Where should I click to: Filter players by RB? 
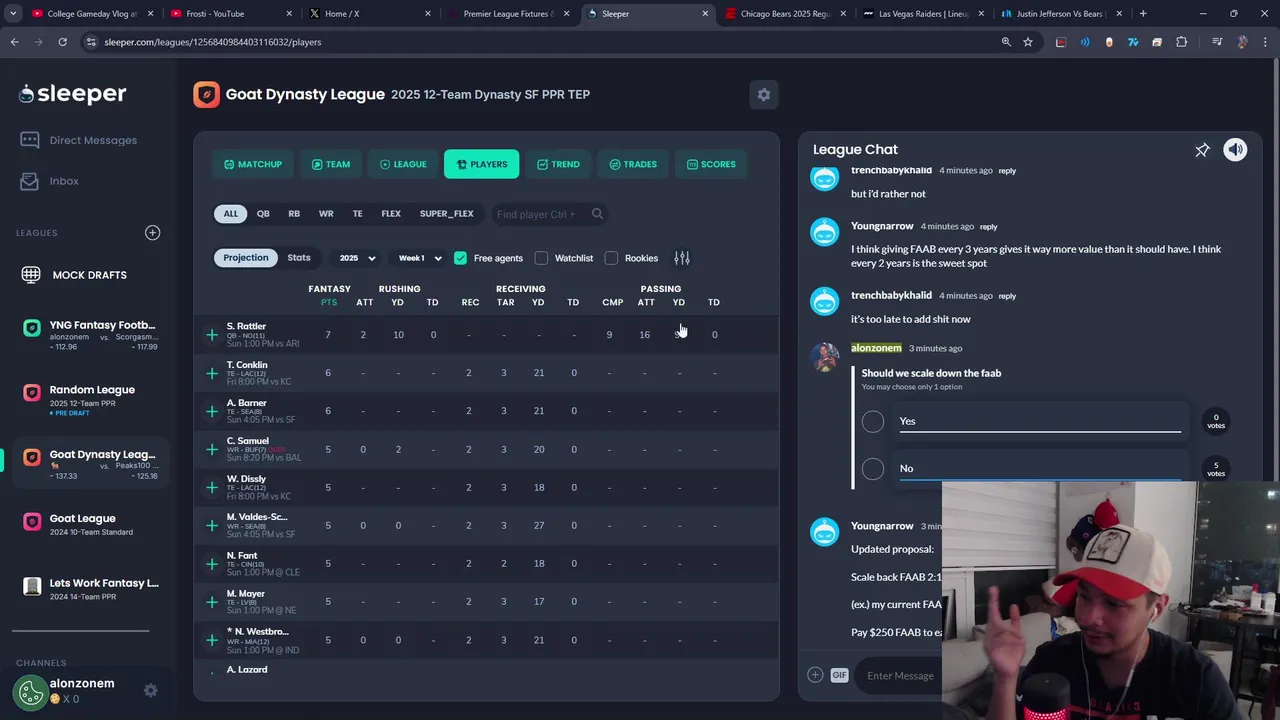pos(294,214)
